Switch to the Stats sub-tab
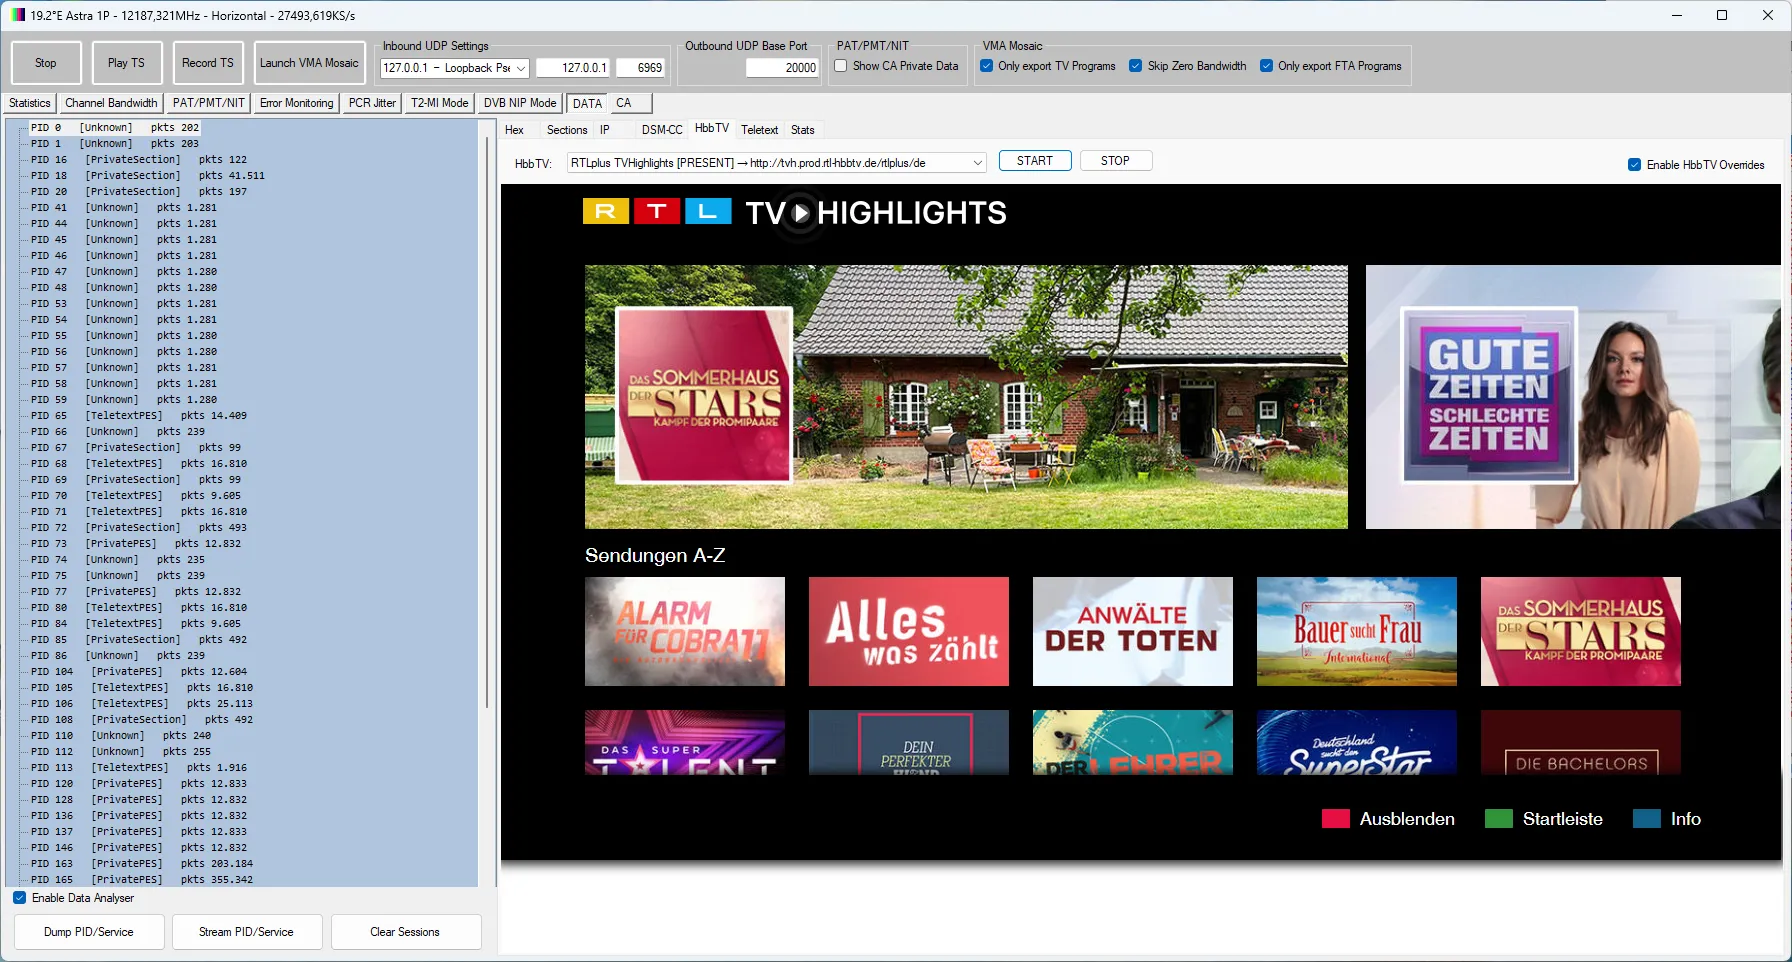Screen dimensions: 1792x962 (x=803, y=130)
